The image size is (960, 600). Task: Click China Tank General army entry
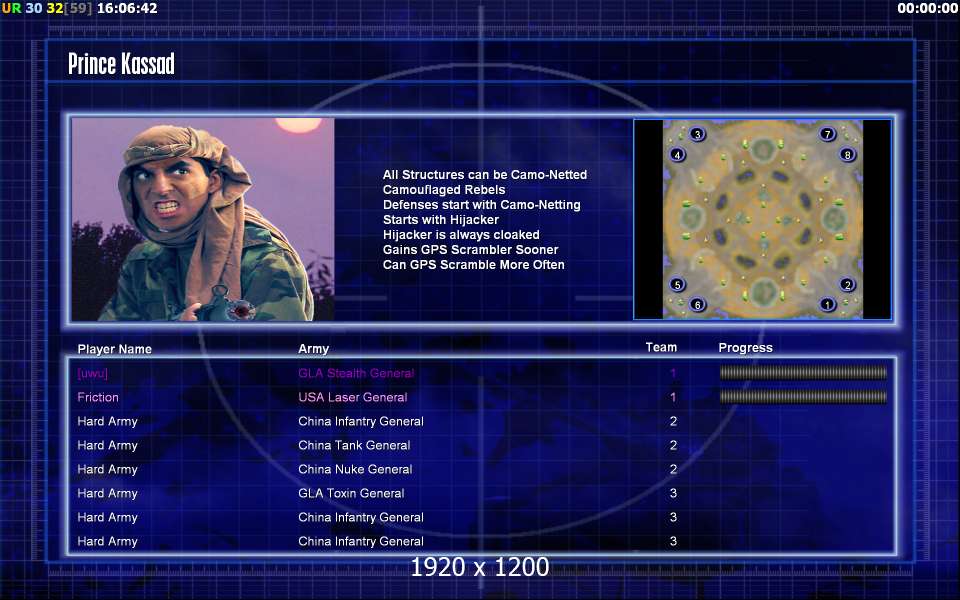pyautogui.click(x=354, y=445)
